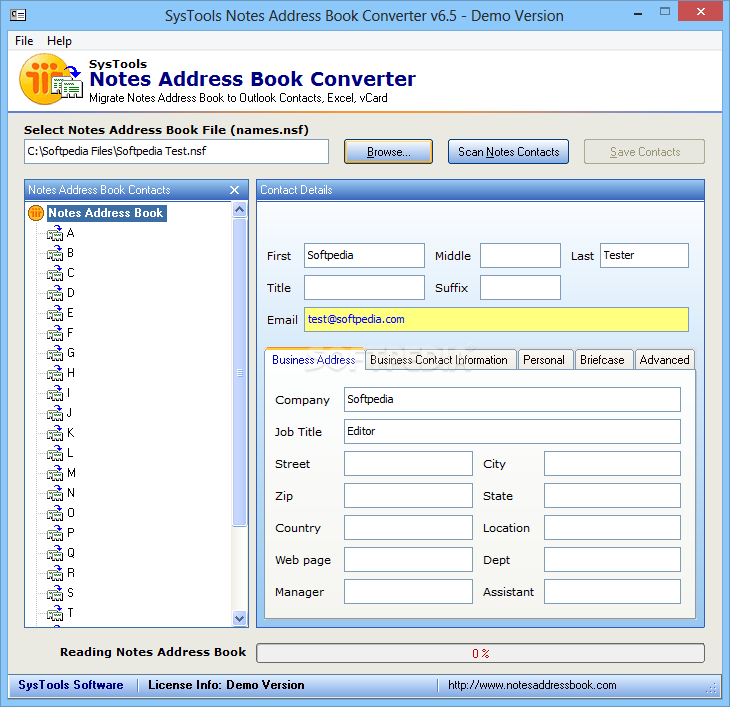This screenshot has height=707, width=730.
Task: Click the Manager input field
Action: [x=408, y=592]
